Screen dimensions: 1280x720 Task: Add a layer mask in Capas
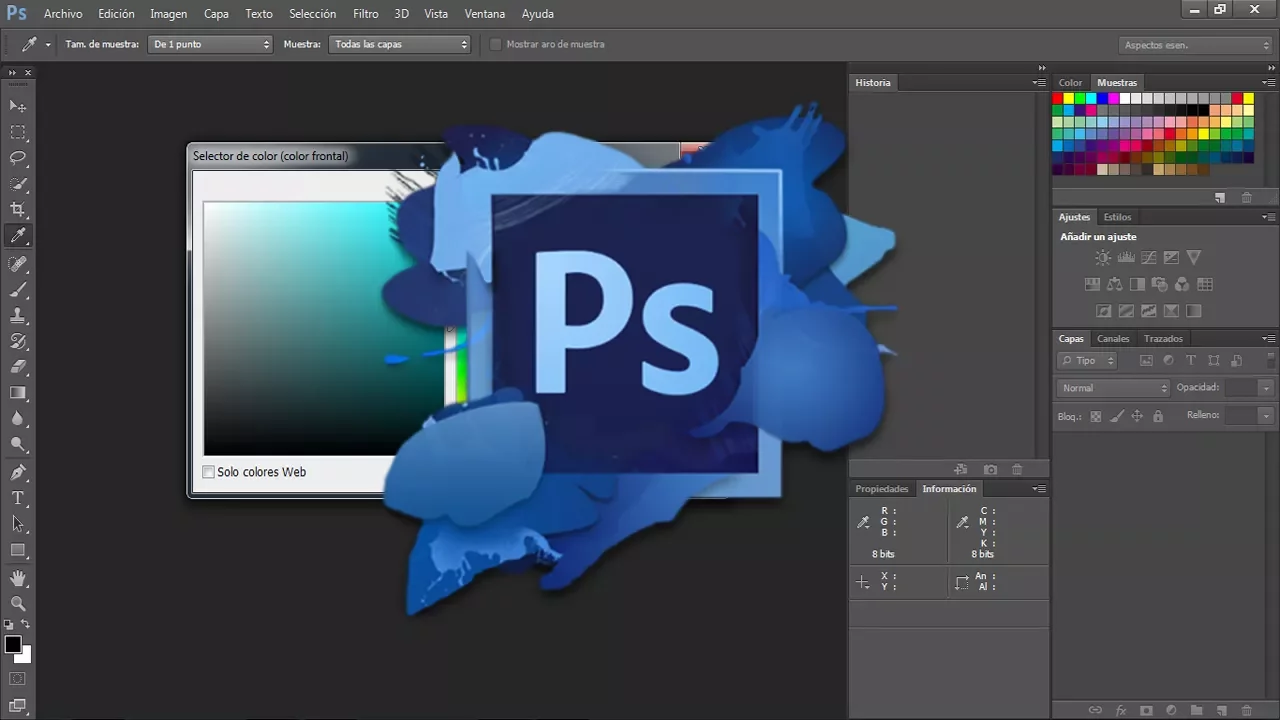pyautogui.click(x=1146, y=710)
